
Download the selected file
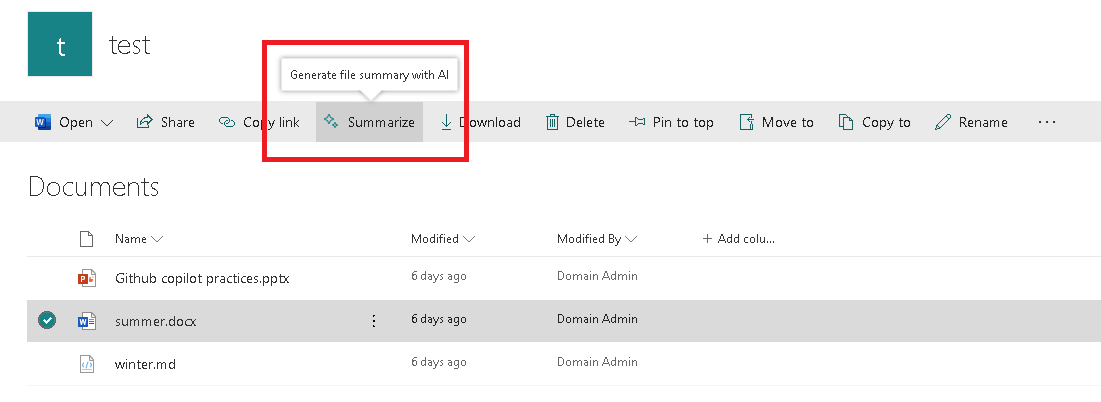coord(480,122)
